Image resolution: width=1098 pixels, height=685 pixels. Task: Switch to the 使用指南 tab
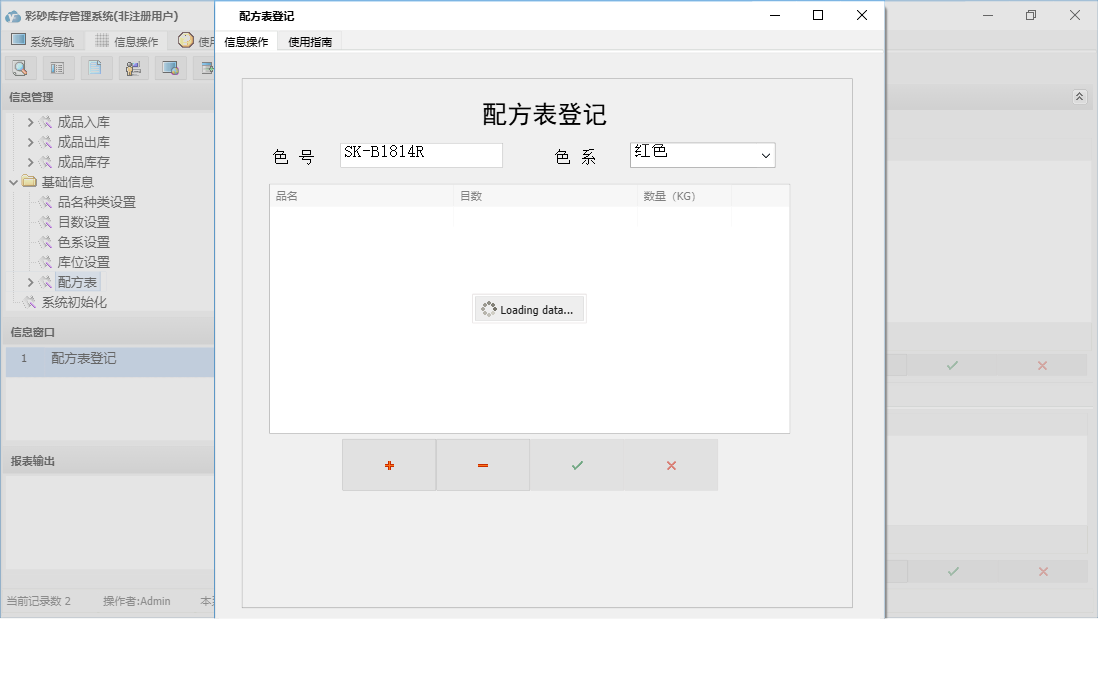pyautogui.click(x=311, y=42)
